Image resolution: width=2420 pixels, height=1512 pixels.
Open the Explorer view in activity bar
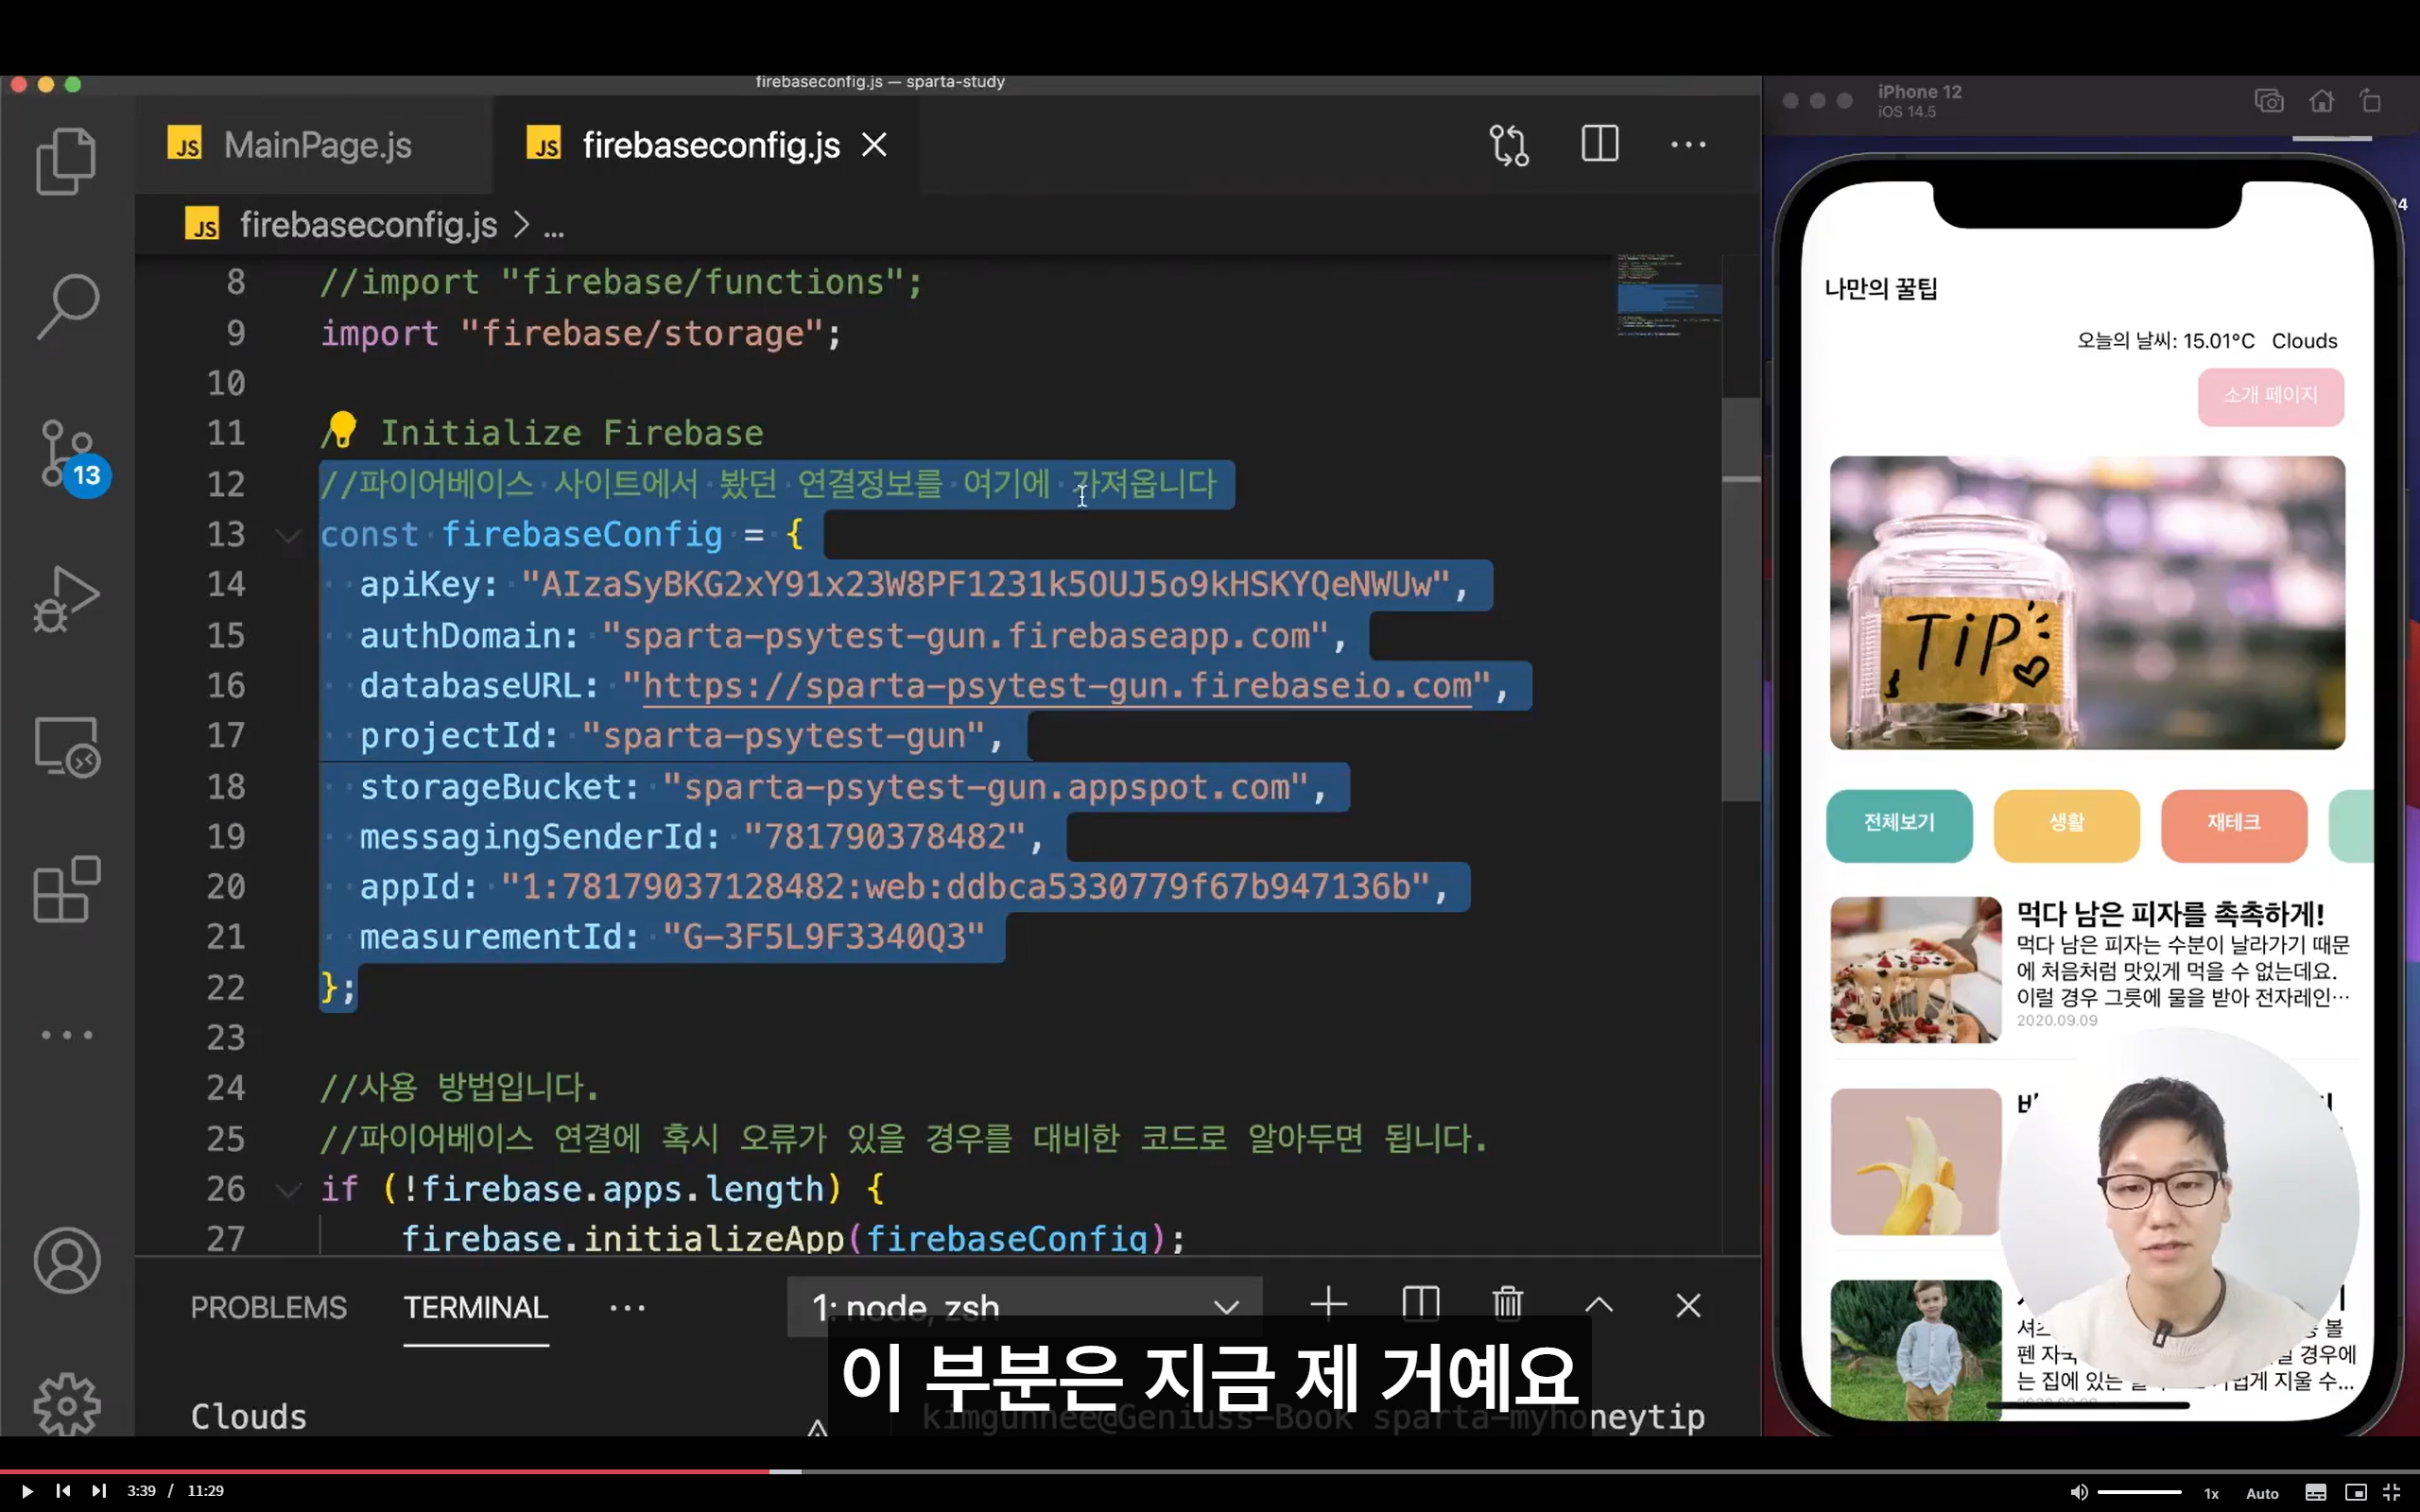tap(66, 160)
